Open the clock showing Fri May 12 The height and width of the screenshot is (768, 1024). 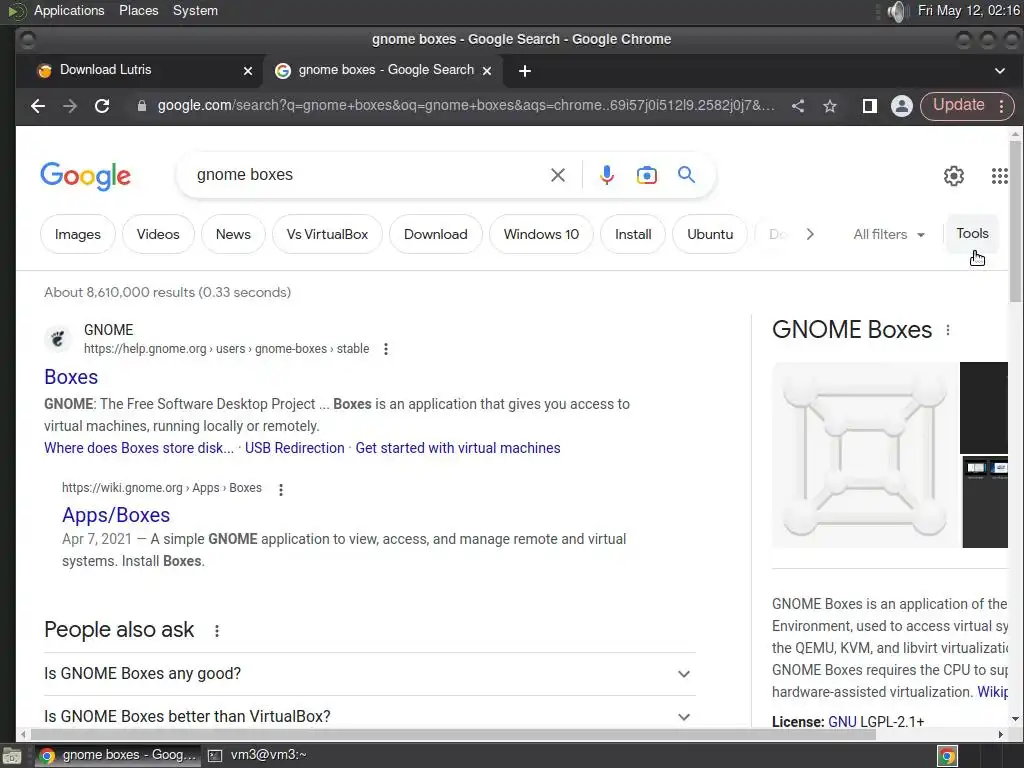click(968, 10)
